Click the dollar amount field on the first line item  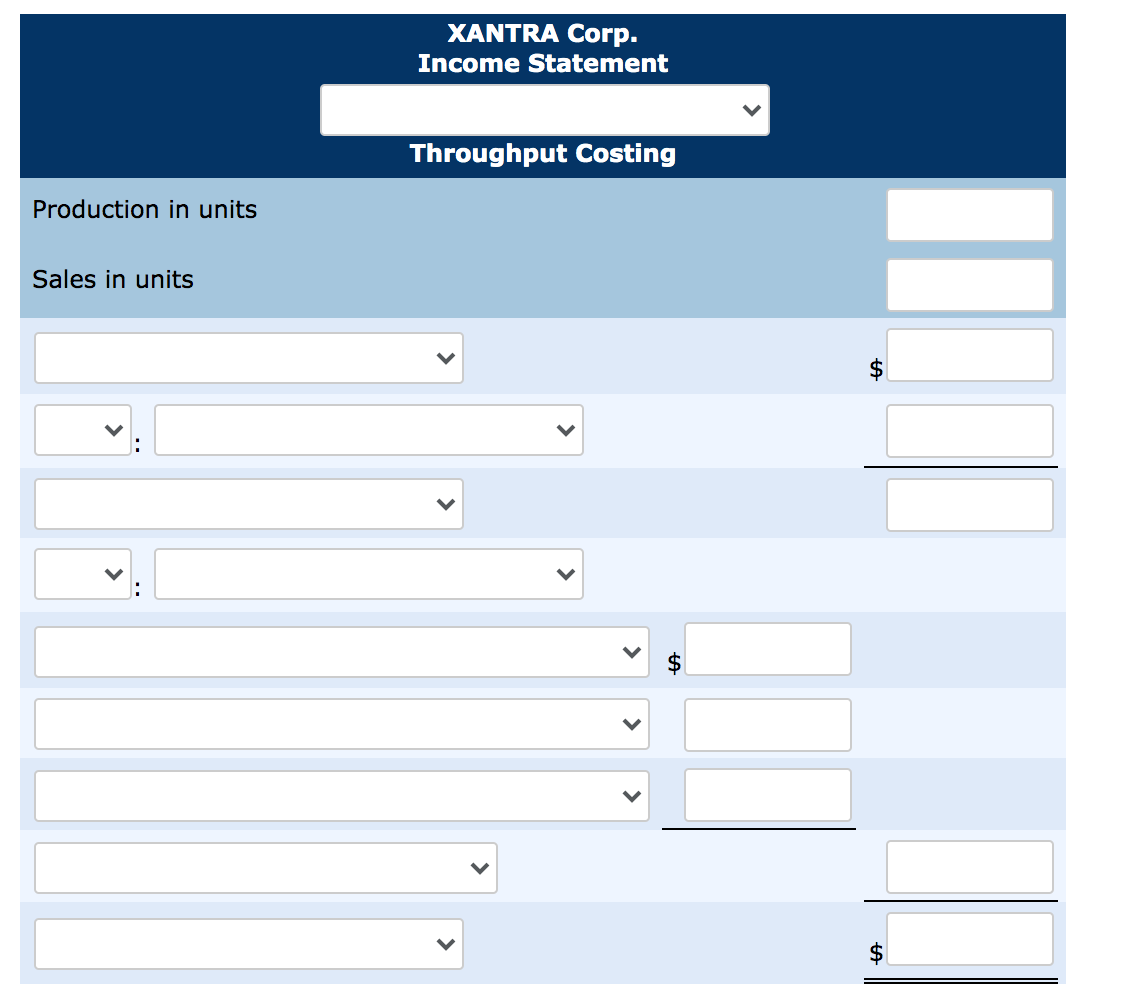pos(970,355)
